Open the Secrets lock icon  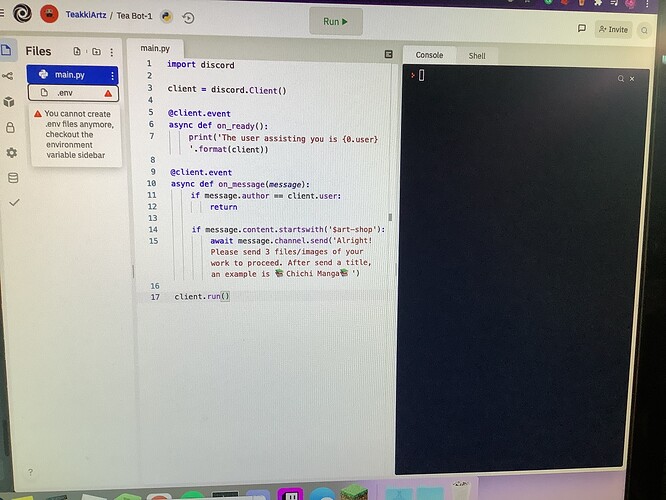click(11, 127)
